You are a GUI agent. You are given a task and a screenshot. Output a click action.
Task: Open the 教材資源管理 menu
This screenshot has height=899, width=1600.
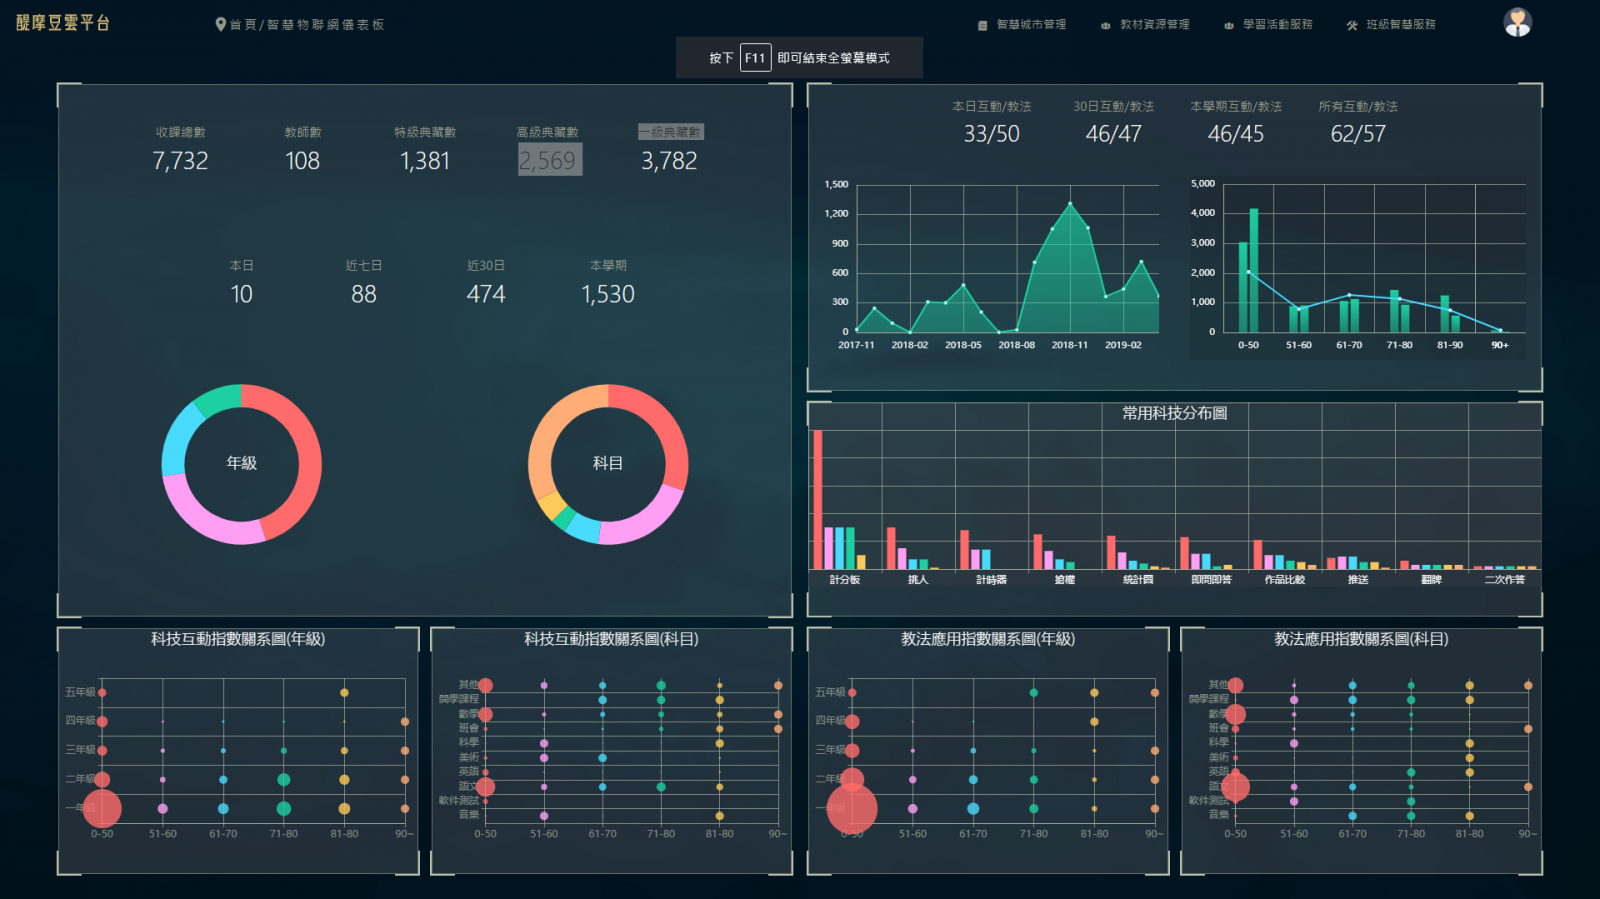coord(1154,25)
